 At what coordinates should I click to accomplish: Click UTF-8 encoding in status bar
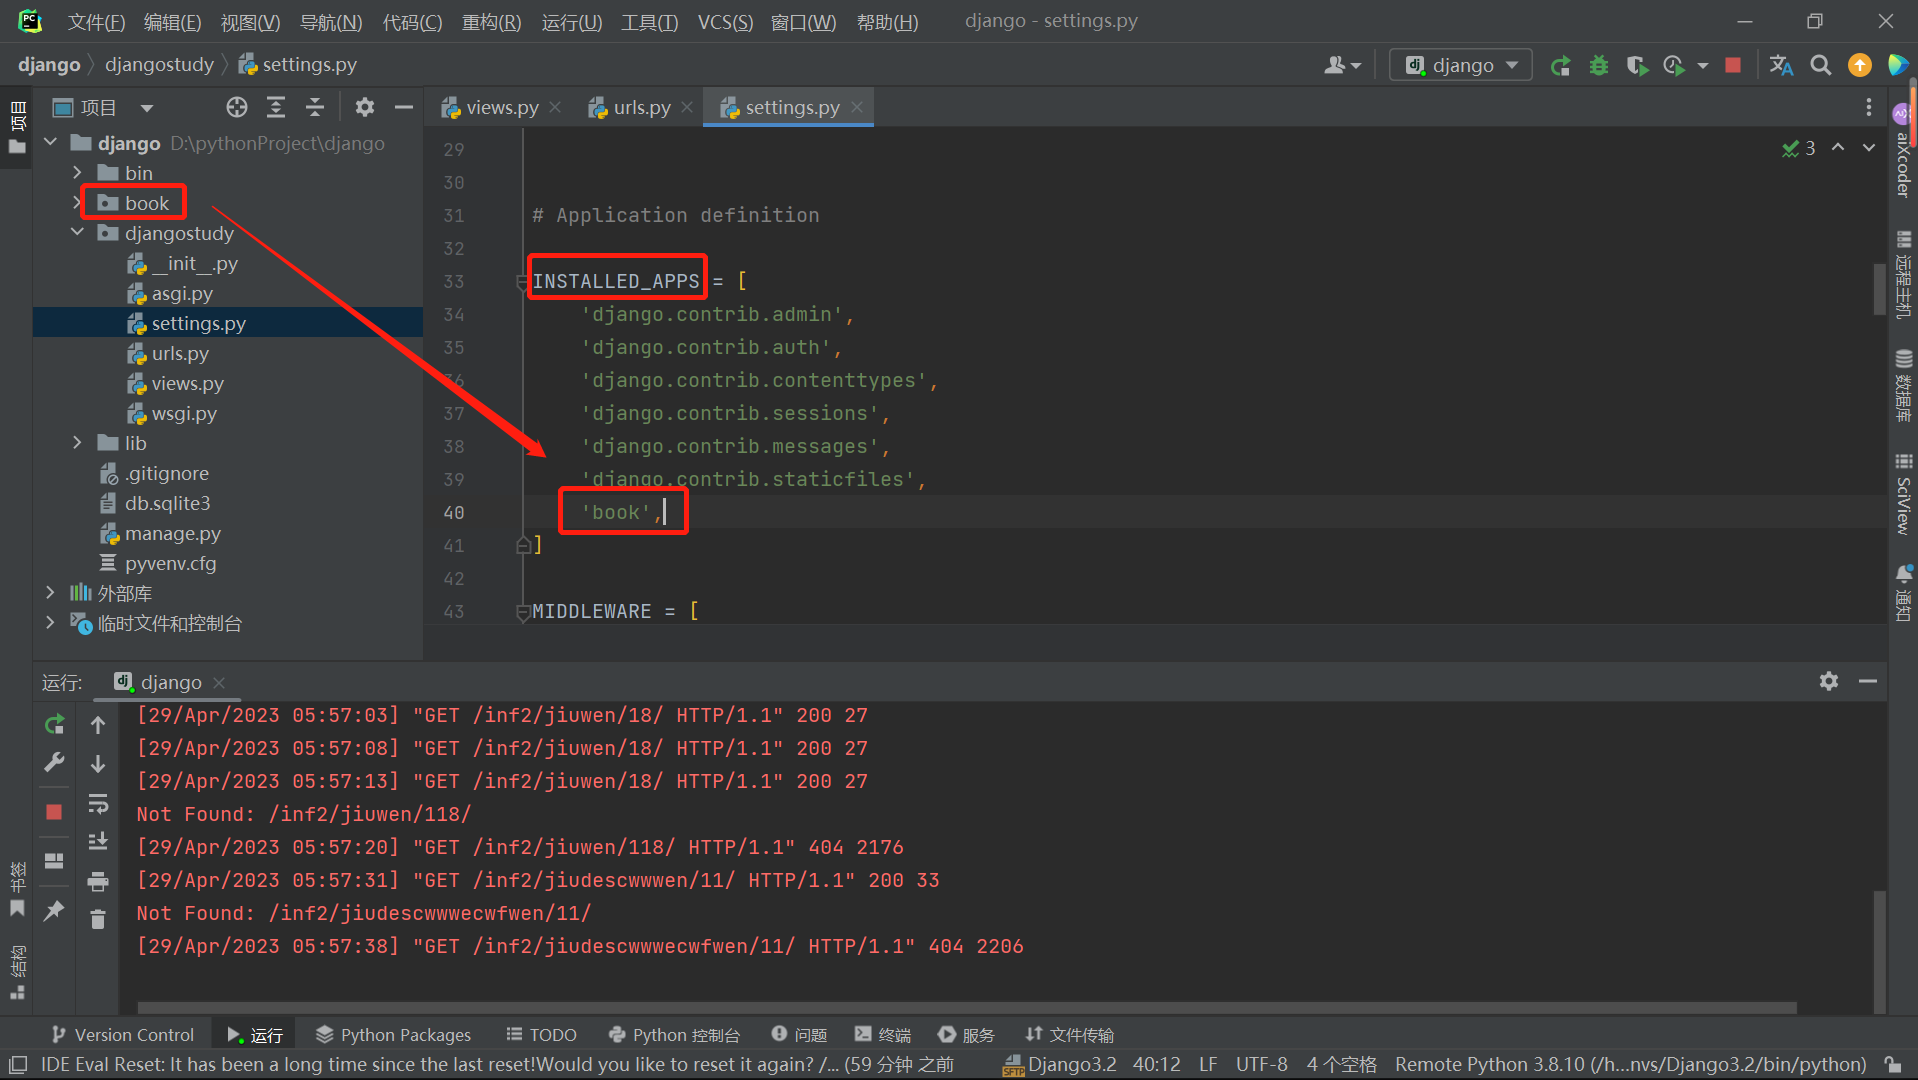[1261, 1064]
